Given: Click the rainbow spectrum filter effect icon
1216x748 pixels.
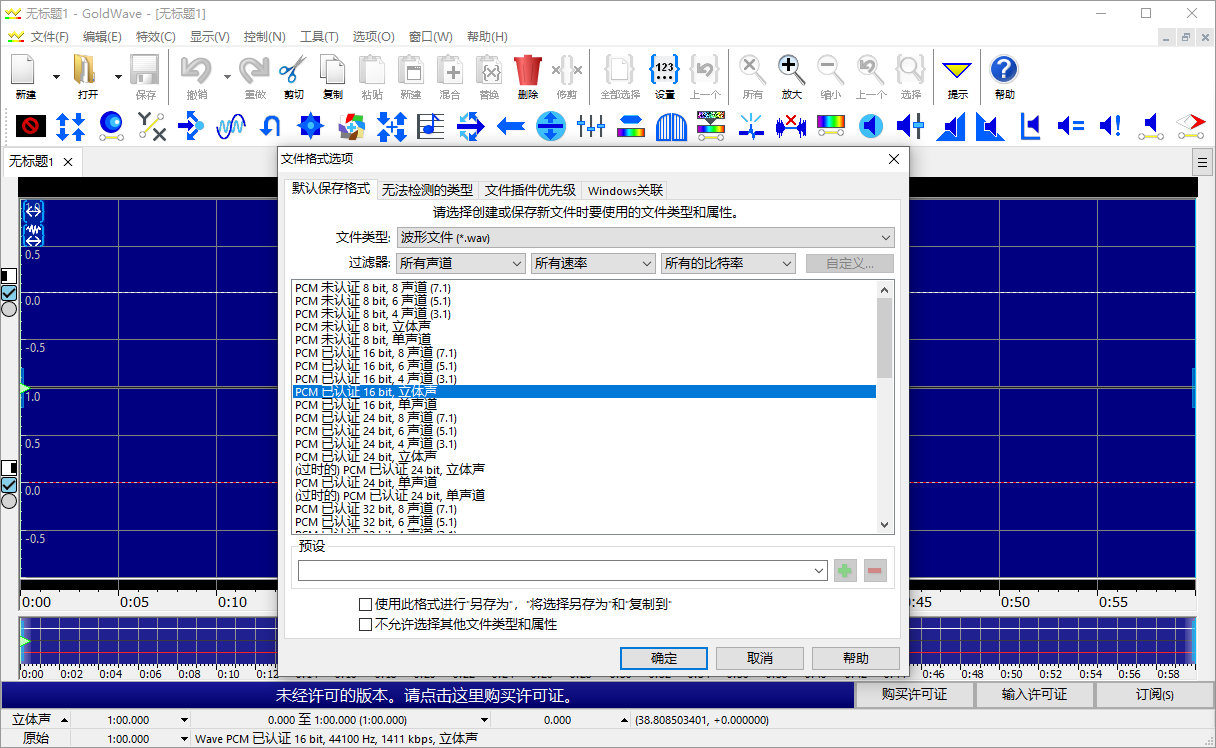Looking at the screenshot, I should 831,126.
